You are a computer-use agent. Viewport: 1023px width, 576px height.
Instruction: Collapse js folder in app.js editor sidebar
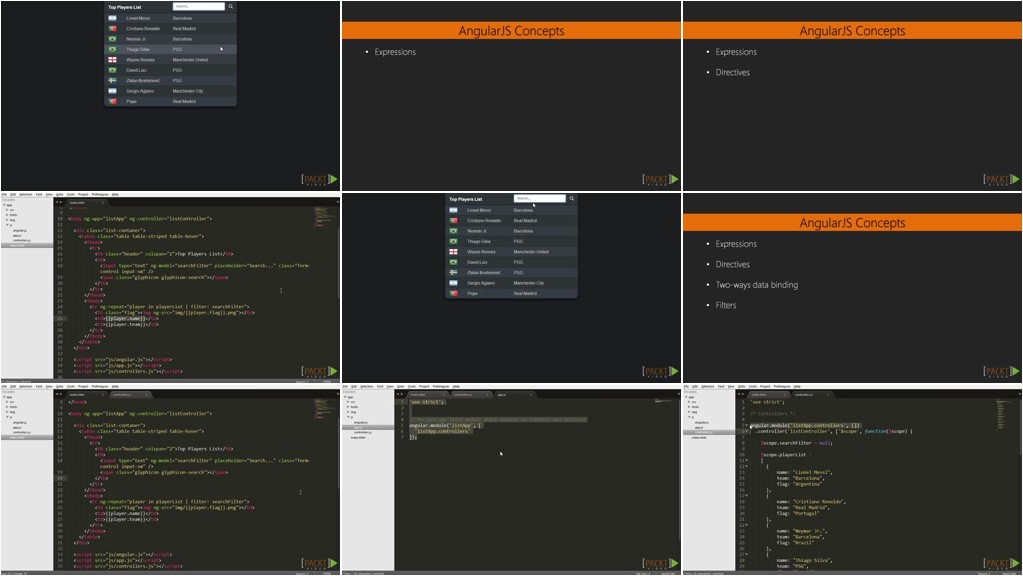pos(348,417)
